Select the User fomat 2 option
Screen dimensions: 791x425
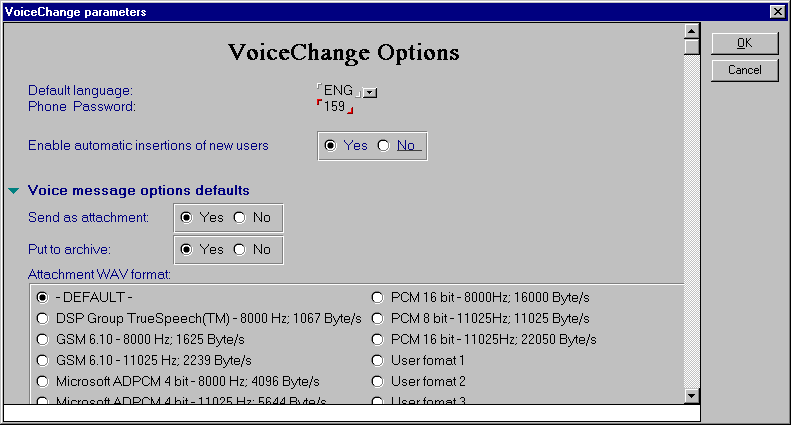pos(377,382)
